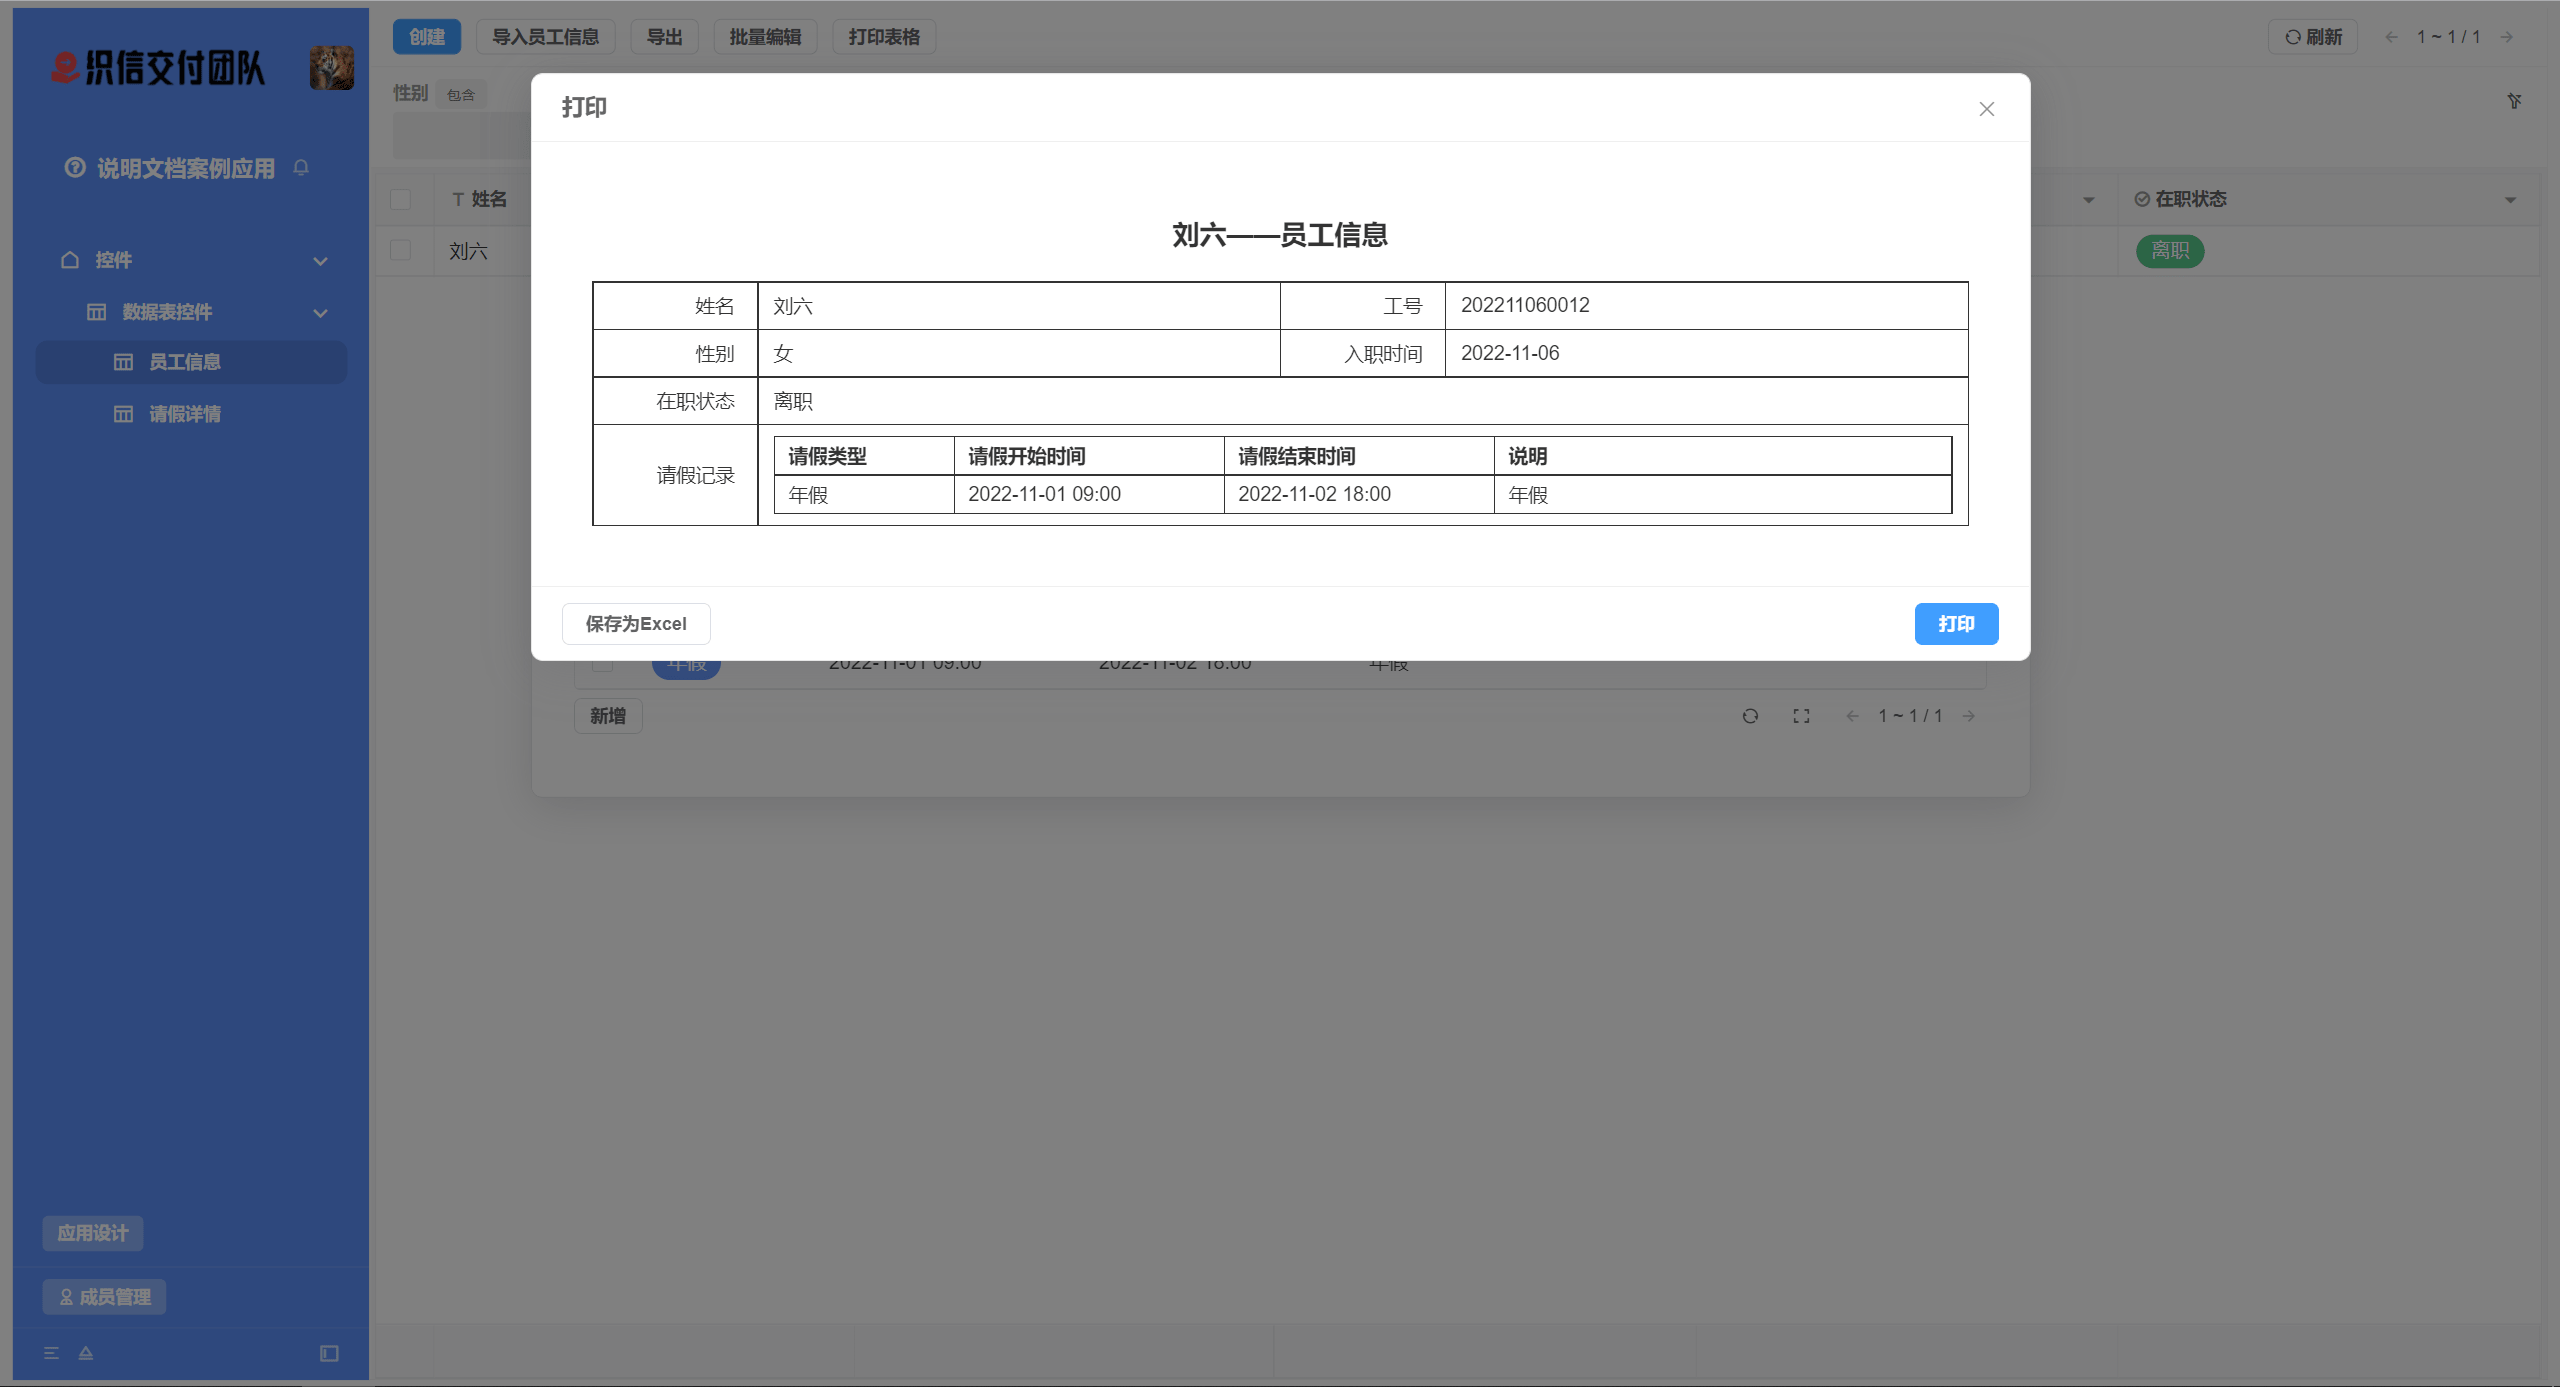
Task: Click the refresh icon in the leave records table
Action: pyautogui.click(x=1750, y=716)
